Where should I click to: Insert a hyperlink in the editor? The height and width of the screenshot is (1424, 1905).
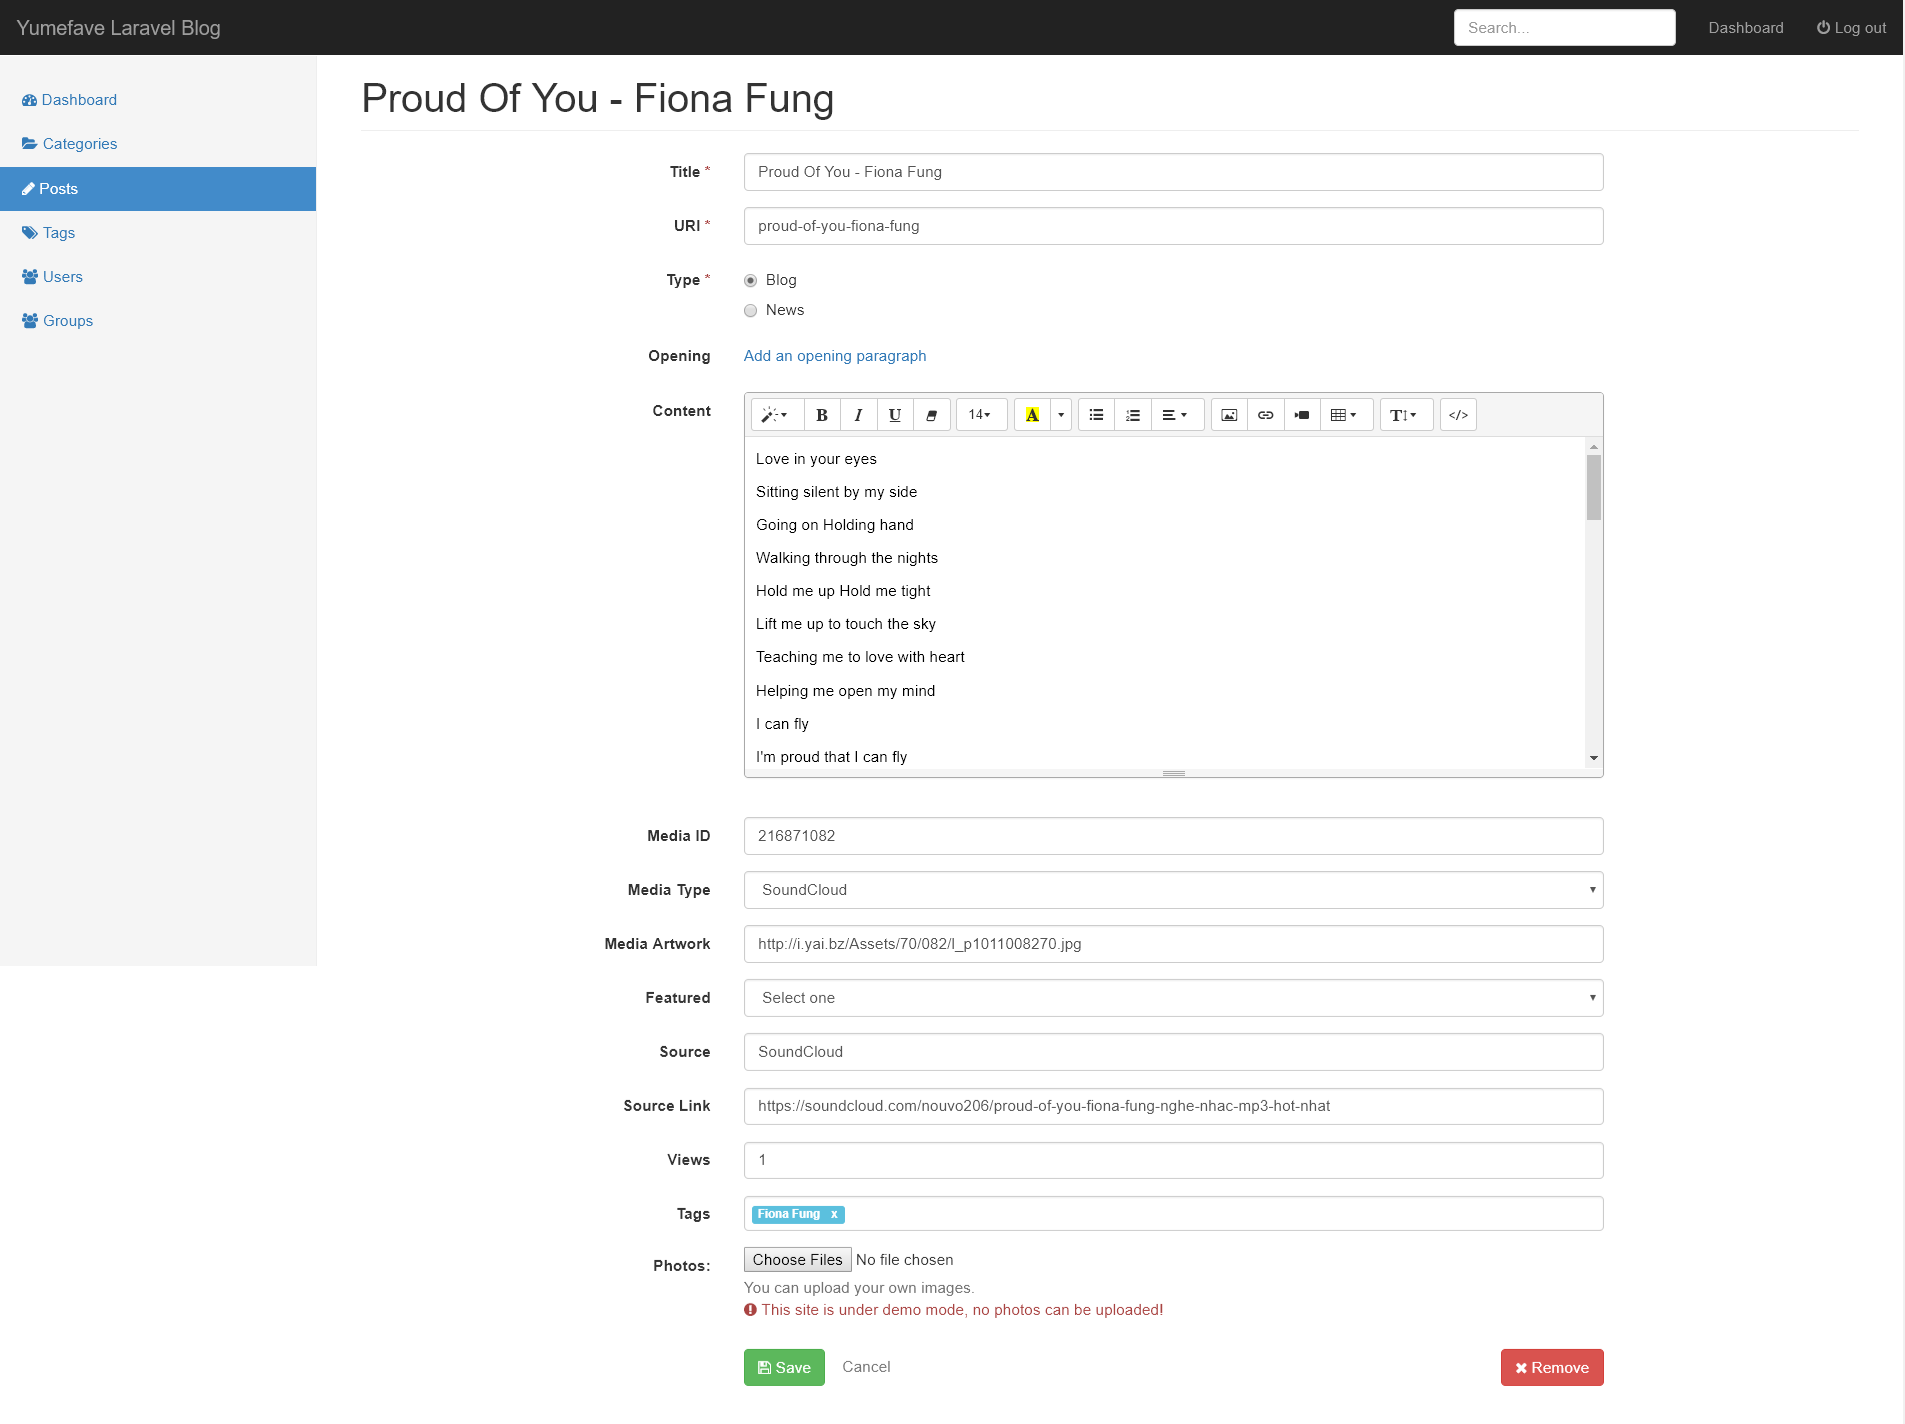(x=1265, y=414)
